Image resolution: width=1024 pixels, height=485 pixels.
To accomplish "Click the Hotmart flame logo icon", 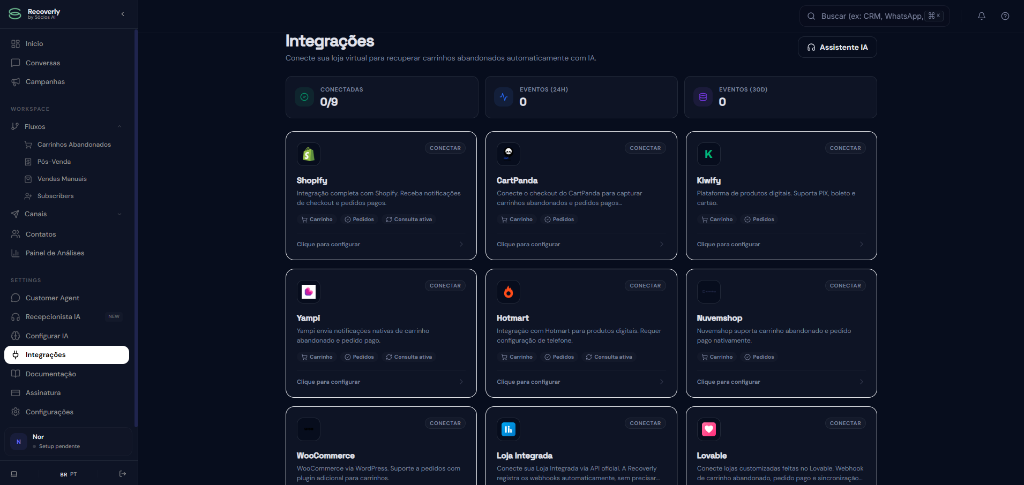I will point(509,291).
